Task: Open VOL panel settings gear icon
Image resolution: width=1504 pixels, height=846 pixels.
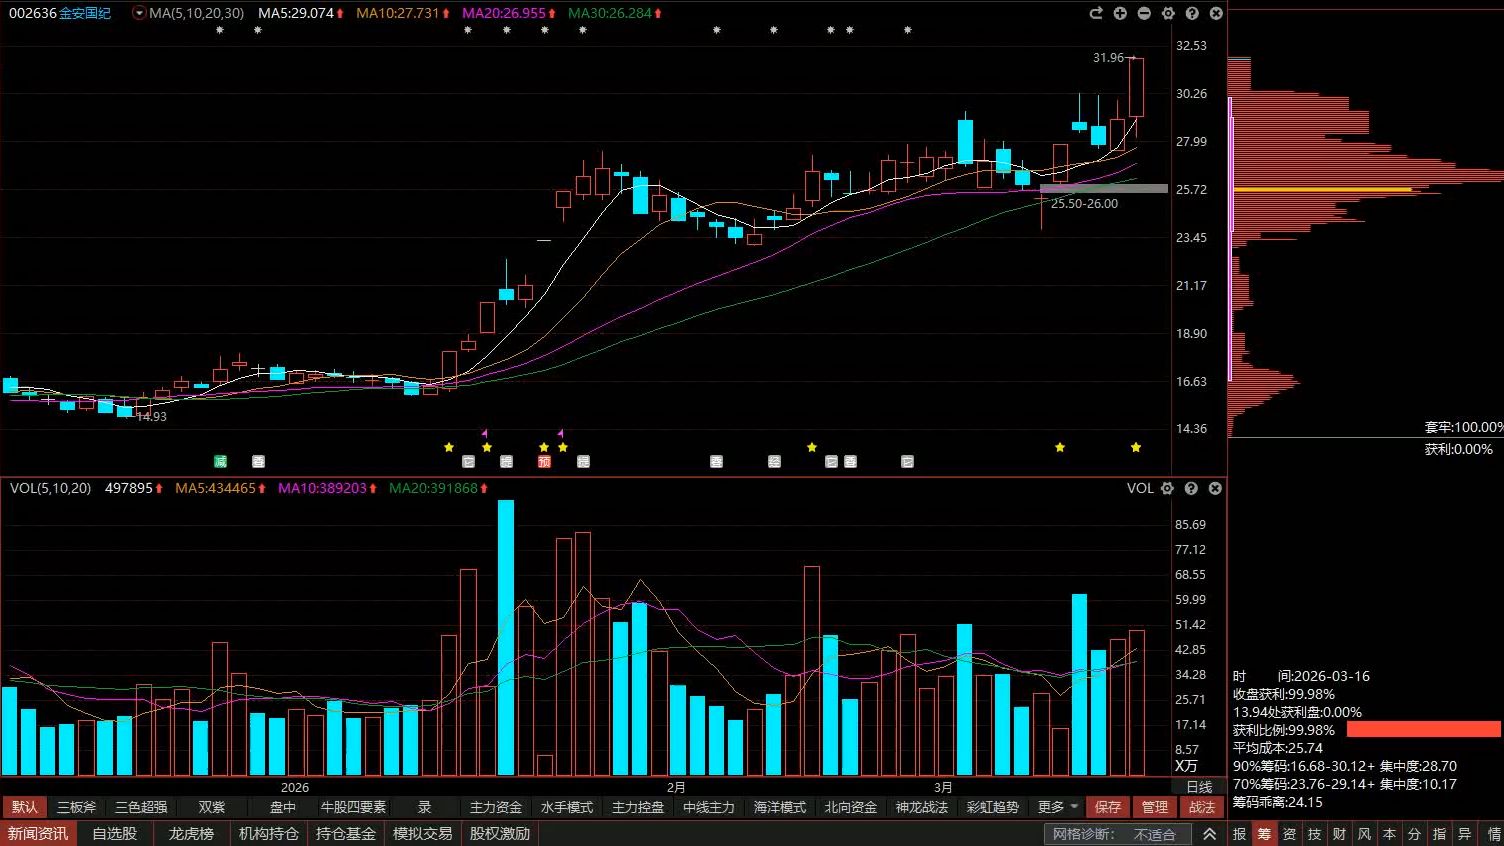Action: [1167, 488]
